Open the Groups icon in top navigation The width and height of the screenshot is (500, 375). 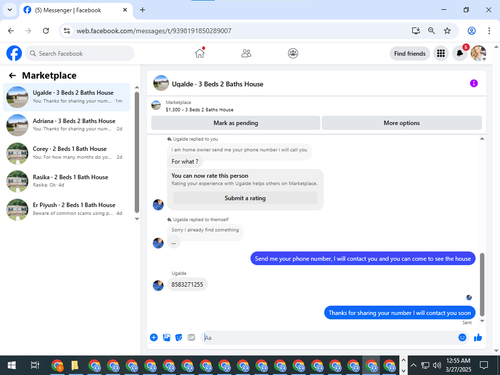click(x=293, y=53)
